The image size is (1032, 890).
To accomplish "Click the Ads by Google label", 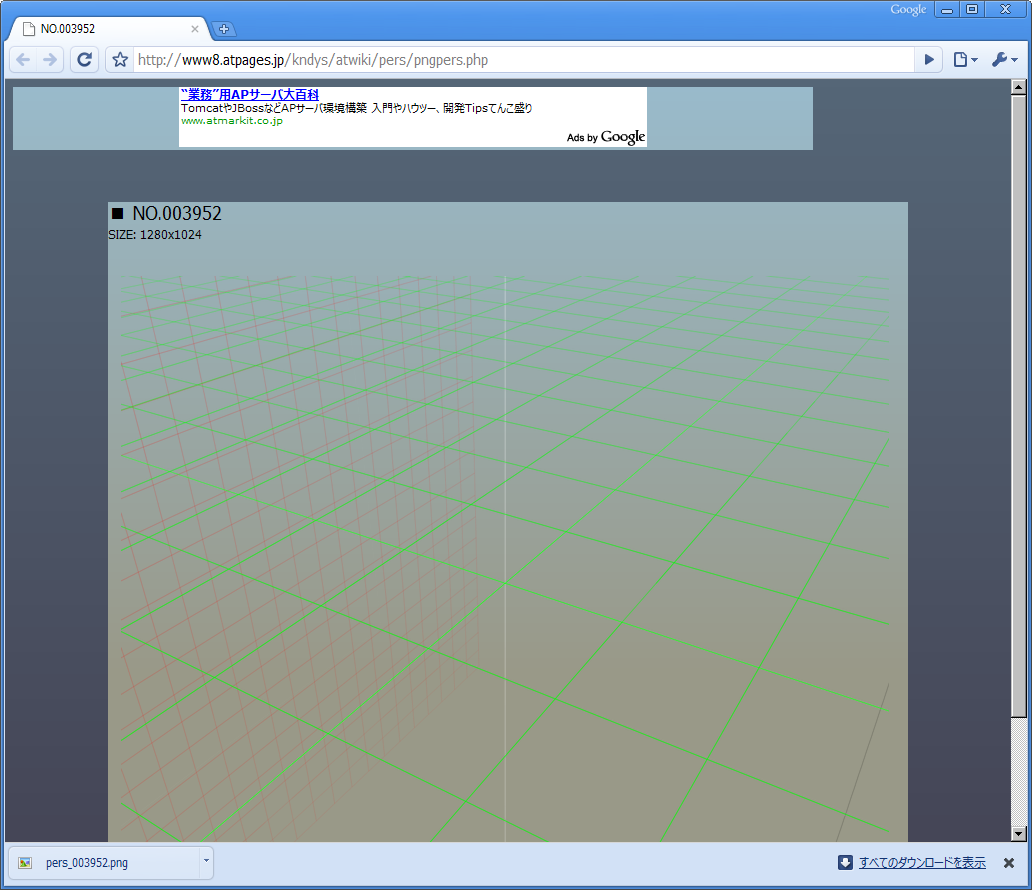I will point(606,137).
